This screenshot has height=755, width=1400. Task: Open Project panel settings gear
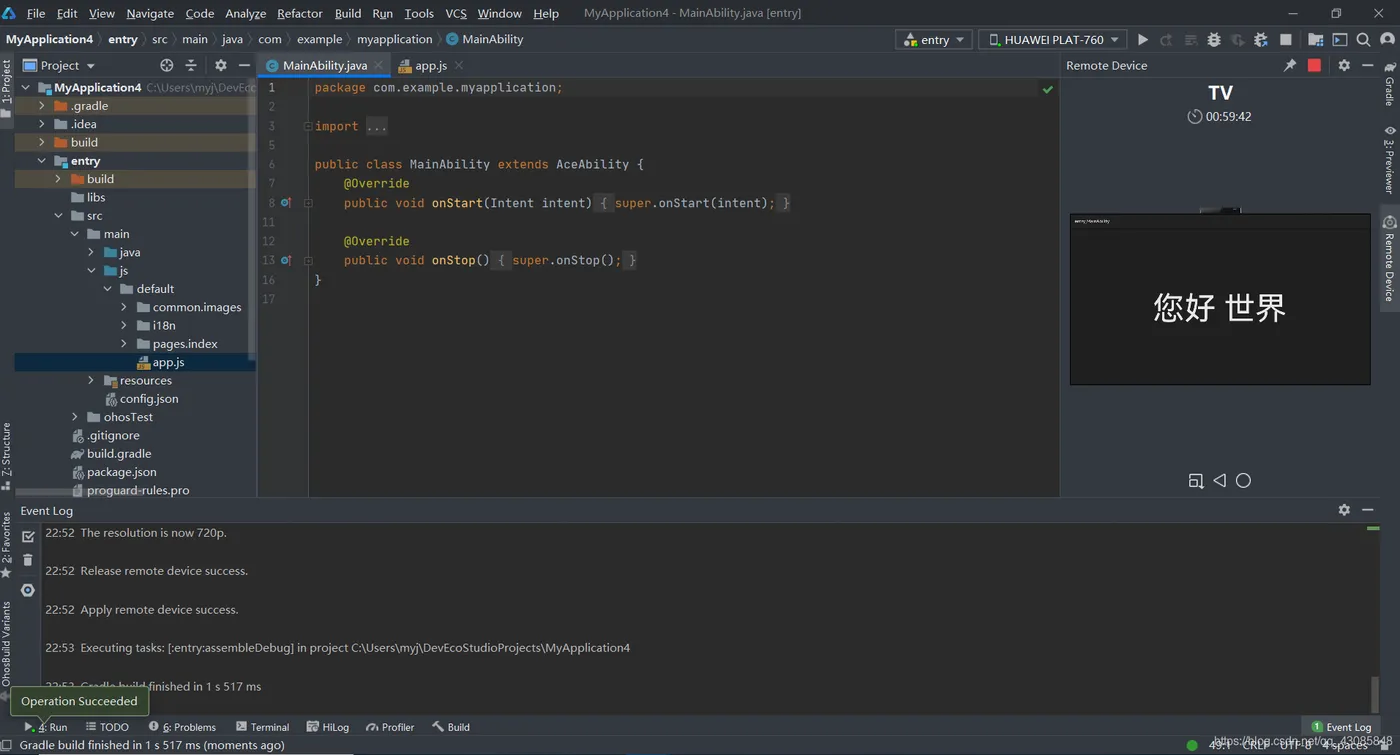(221, 65)
